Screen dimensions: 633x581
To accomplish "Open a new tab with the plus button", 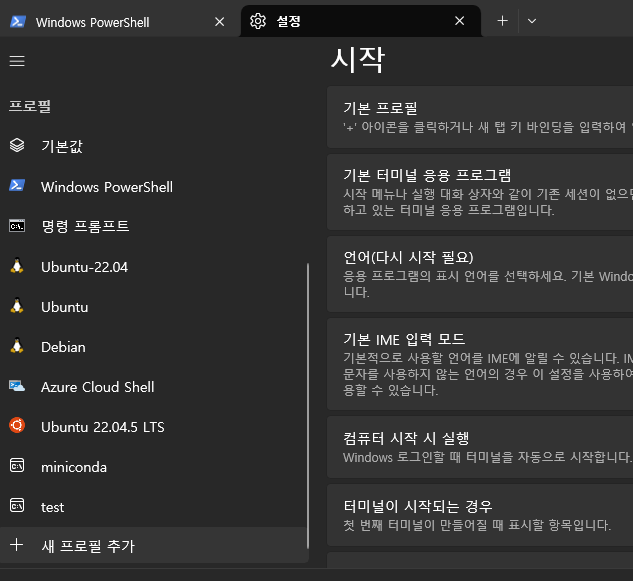I will 502,21.
